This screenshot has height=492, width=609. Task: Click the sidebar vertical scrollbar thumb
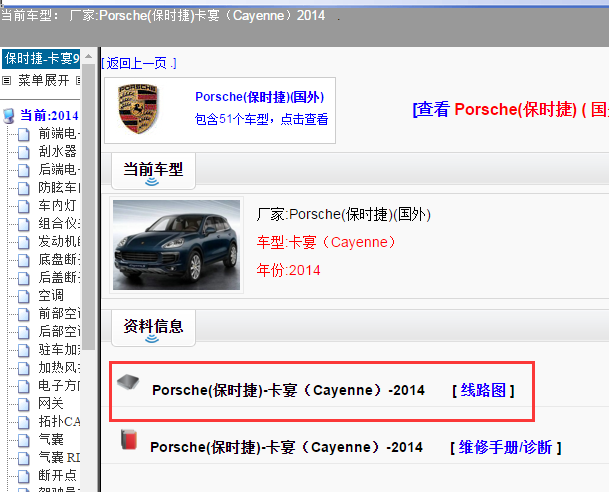pyautogui.click(x=89, y=207)
